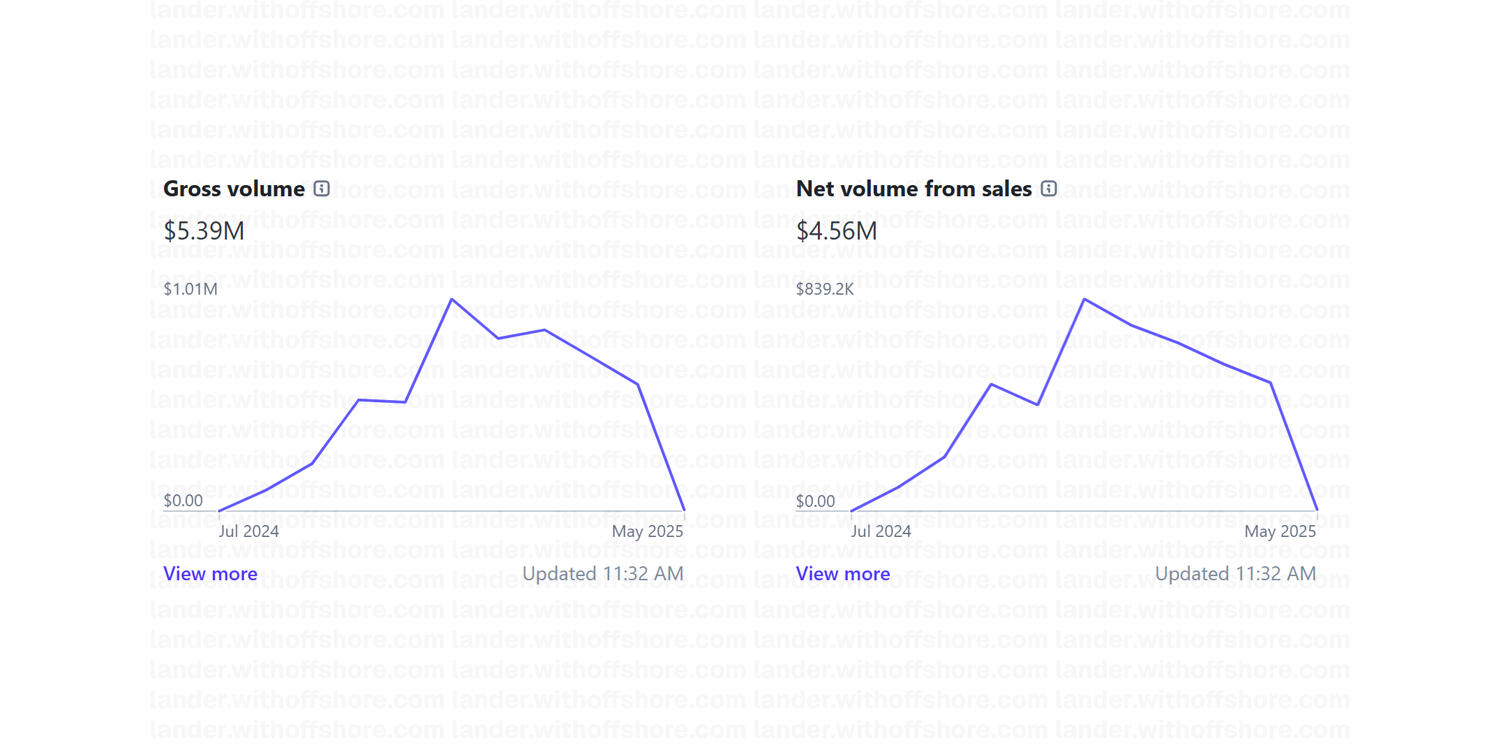
Task: Click the $1.01M axis label
Action: click(x=190, y=289)
